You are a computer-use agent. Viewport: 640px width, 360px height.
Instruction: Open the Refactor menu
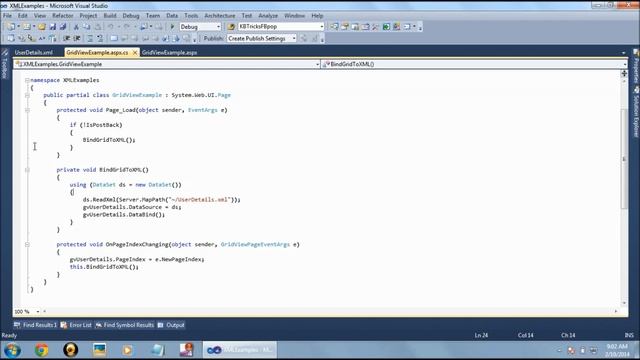(x=62, y=16)
